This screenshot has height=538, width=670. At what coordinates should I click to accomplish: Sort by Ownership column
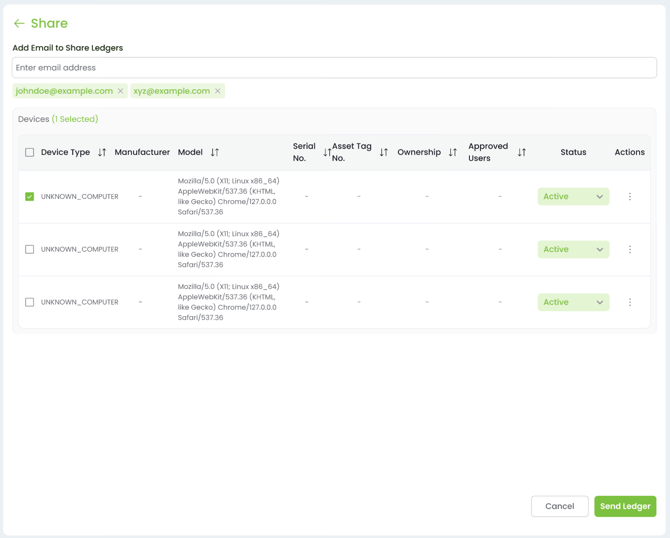pos(453,152)
